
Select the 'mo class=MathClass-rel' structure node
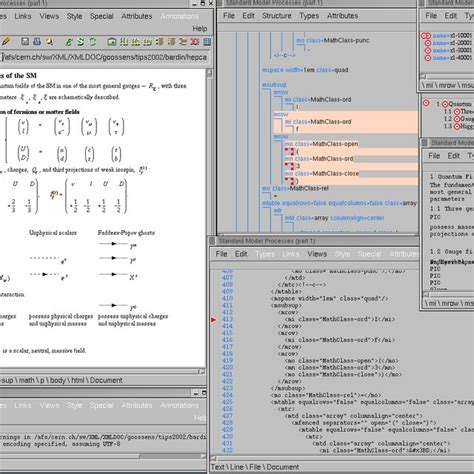(x=295, y=188)
